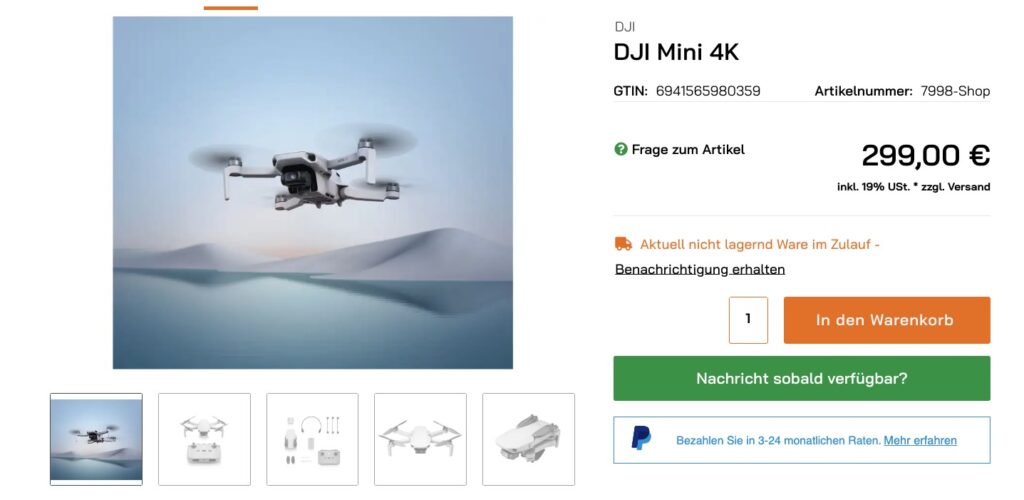The image size is (1024, 500).
Task: Click the DJI brand name above the title
Action: tap(625, 27)
